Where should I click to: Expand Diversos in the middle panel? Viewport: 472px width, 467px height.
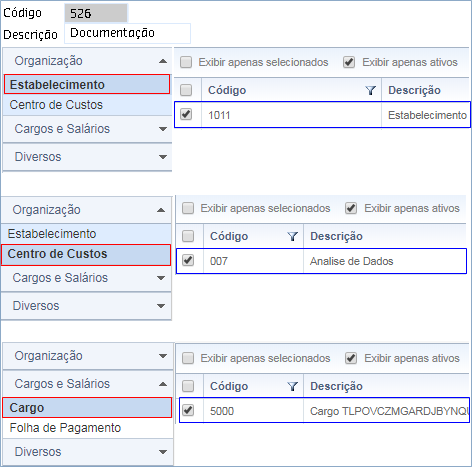point(161,306)
